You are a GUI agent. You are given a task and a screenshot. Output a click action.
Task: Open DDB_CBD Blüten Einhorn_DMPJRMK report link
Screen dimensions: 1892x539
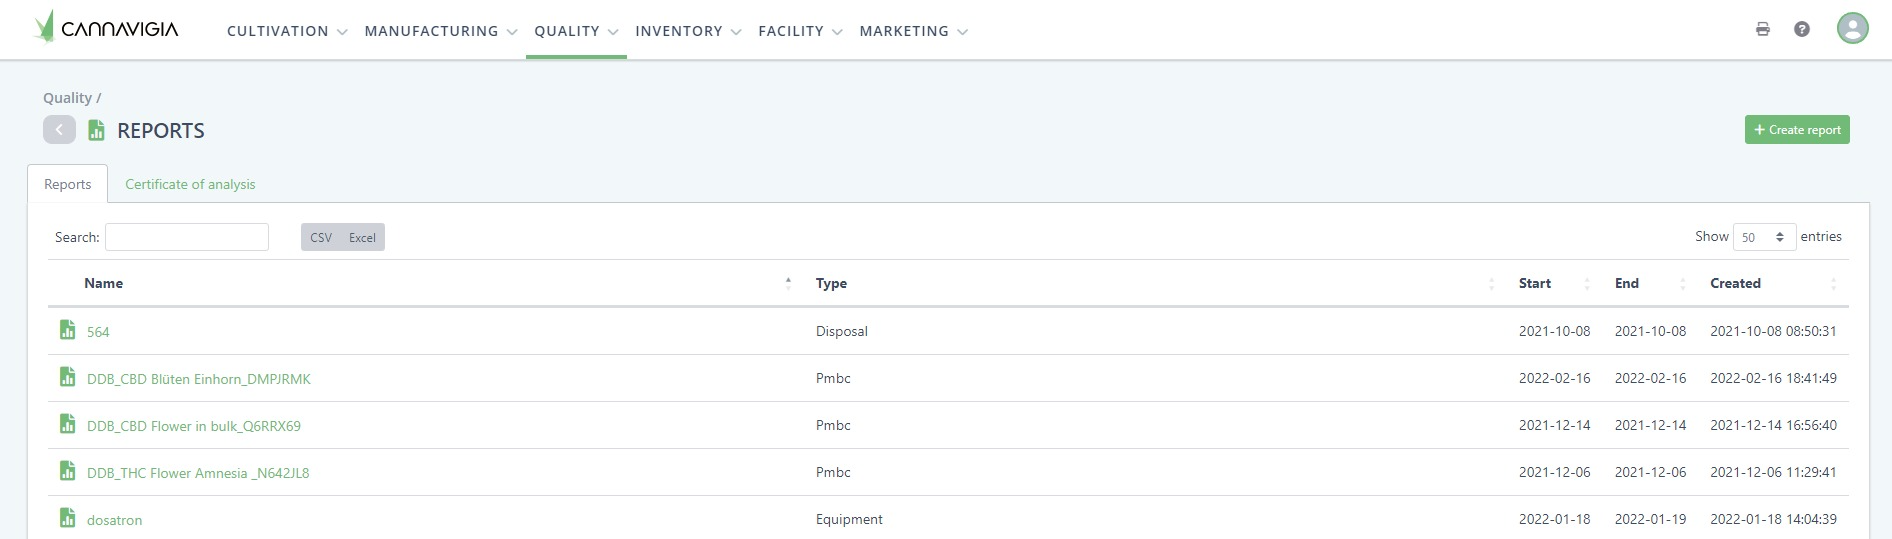(x=198, y=379)
